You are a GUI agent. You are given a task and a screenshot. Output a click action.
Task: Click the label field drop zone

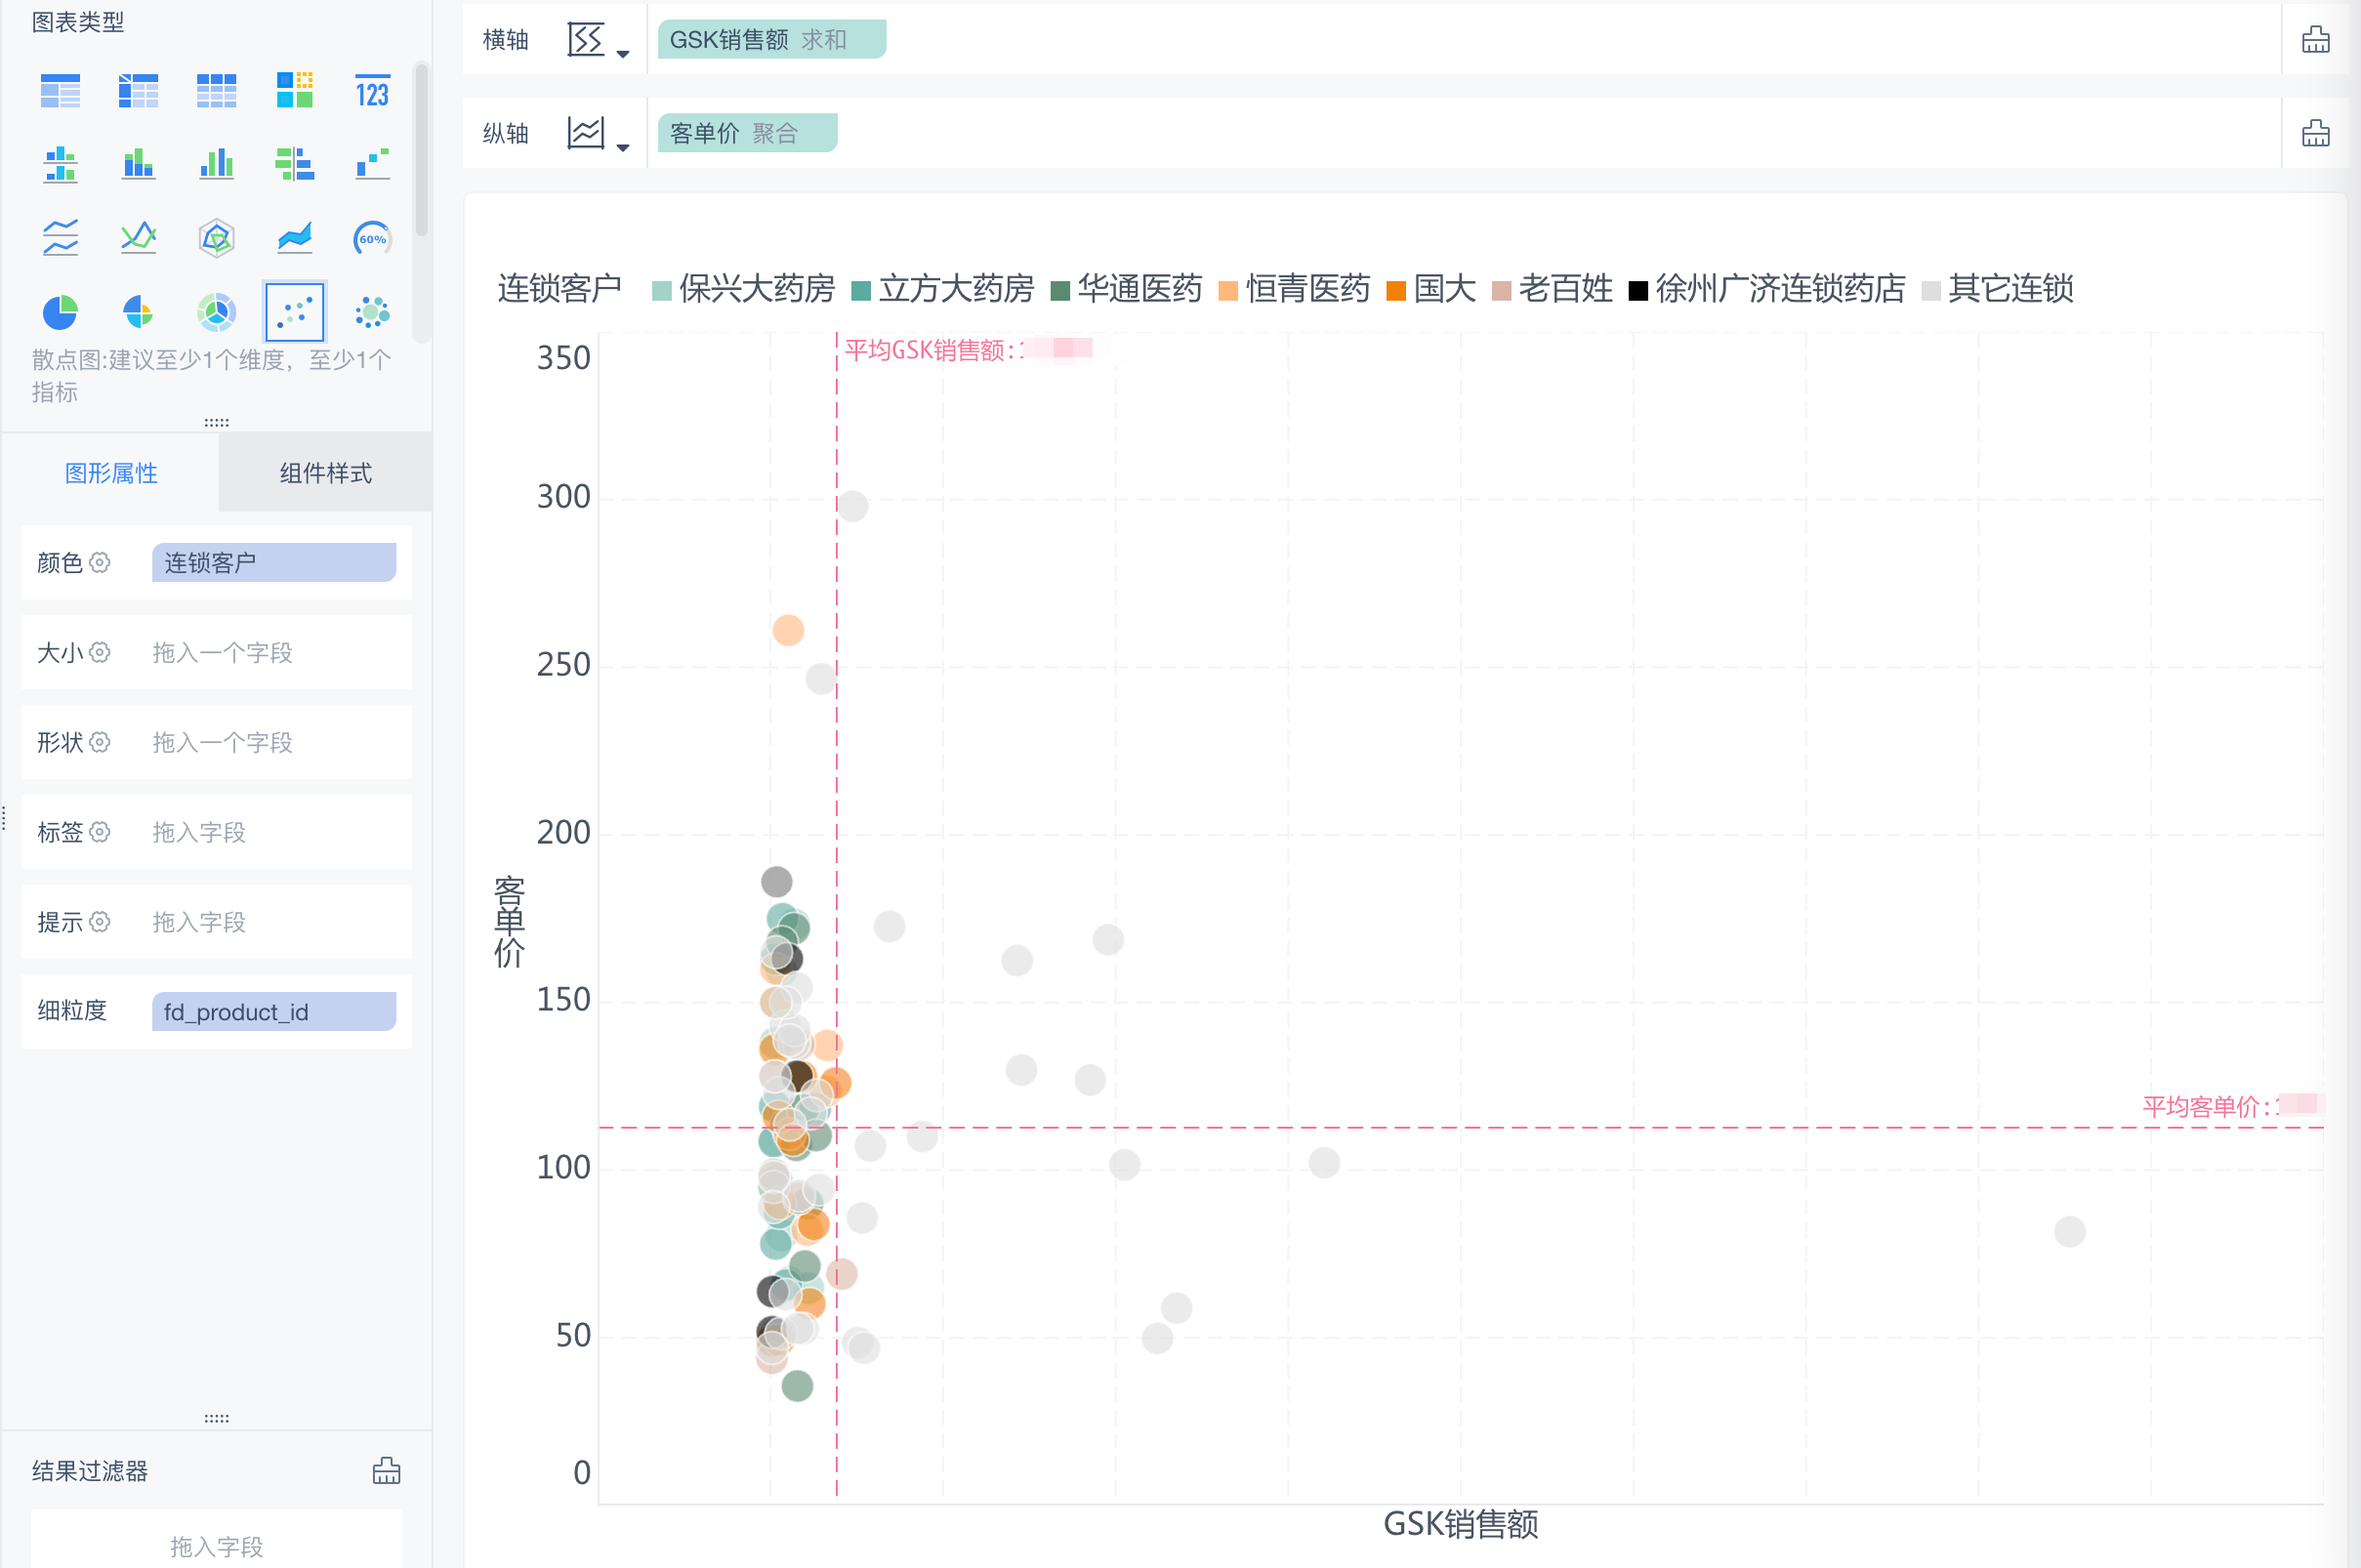pos(273,832)
